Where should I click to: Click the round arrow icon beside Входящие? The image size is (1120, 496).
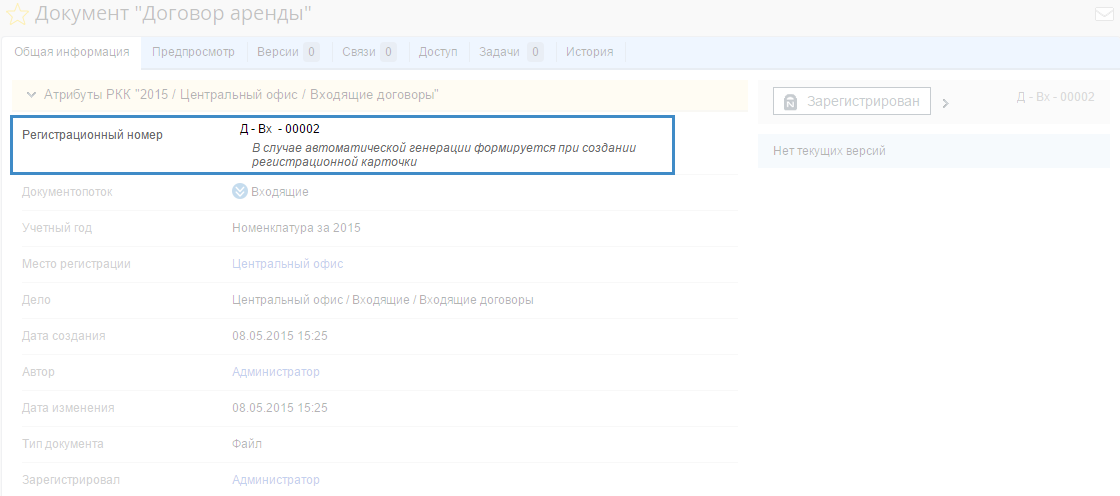[240, 192]
